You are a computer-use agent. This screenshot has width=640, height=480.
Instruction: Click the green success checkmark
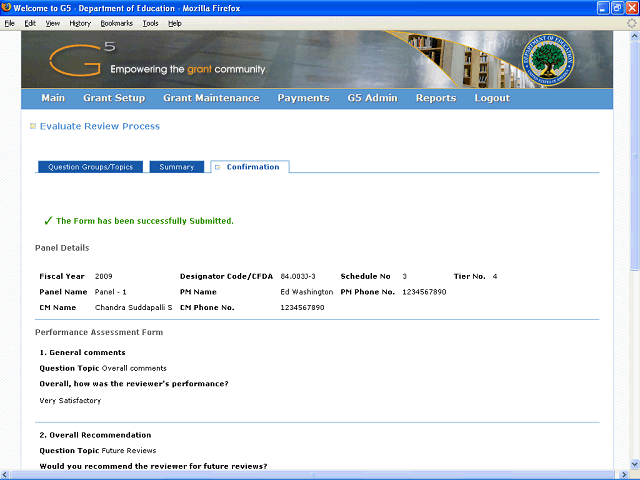[x=48, y=221]
